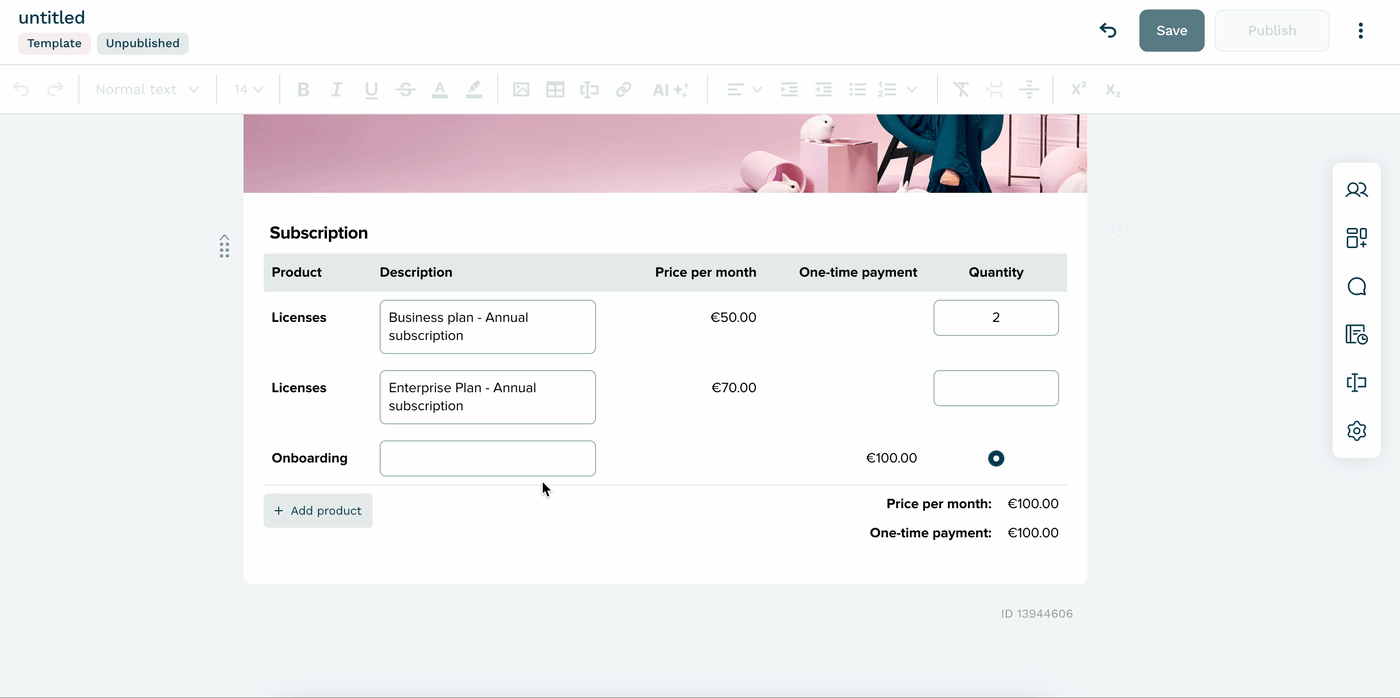Open the three-dot more options menu
1400x698 pixels.
tap(1360, 30)
